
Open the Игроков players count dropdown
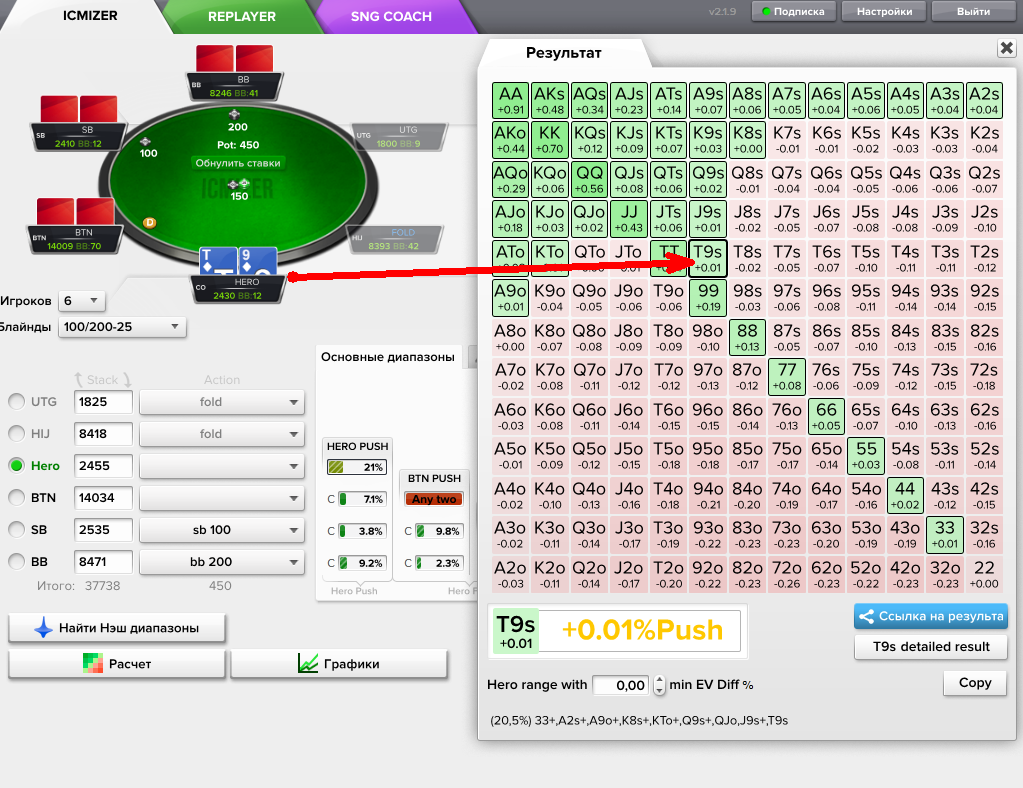pos(82,301)
